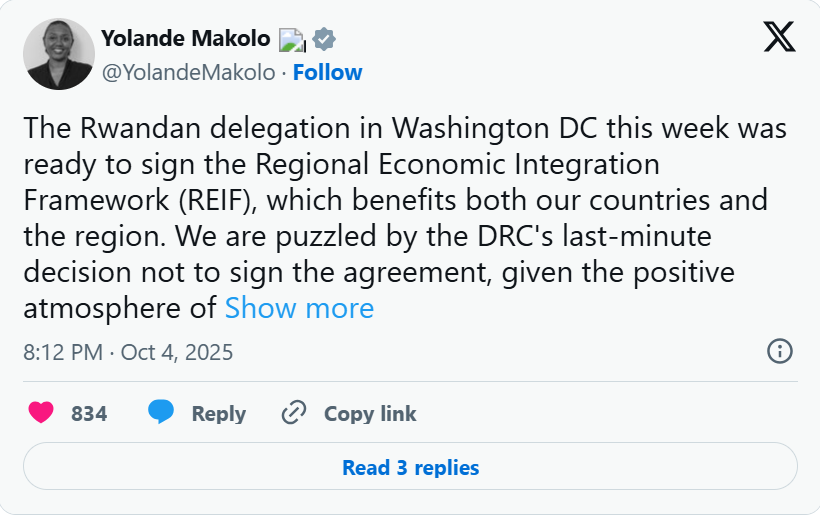Click the X logo
Image resolution: width=820 pixels, height=524 pixels.
pyautogui.click(x=779, y=37)
